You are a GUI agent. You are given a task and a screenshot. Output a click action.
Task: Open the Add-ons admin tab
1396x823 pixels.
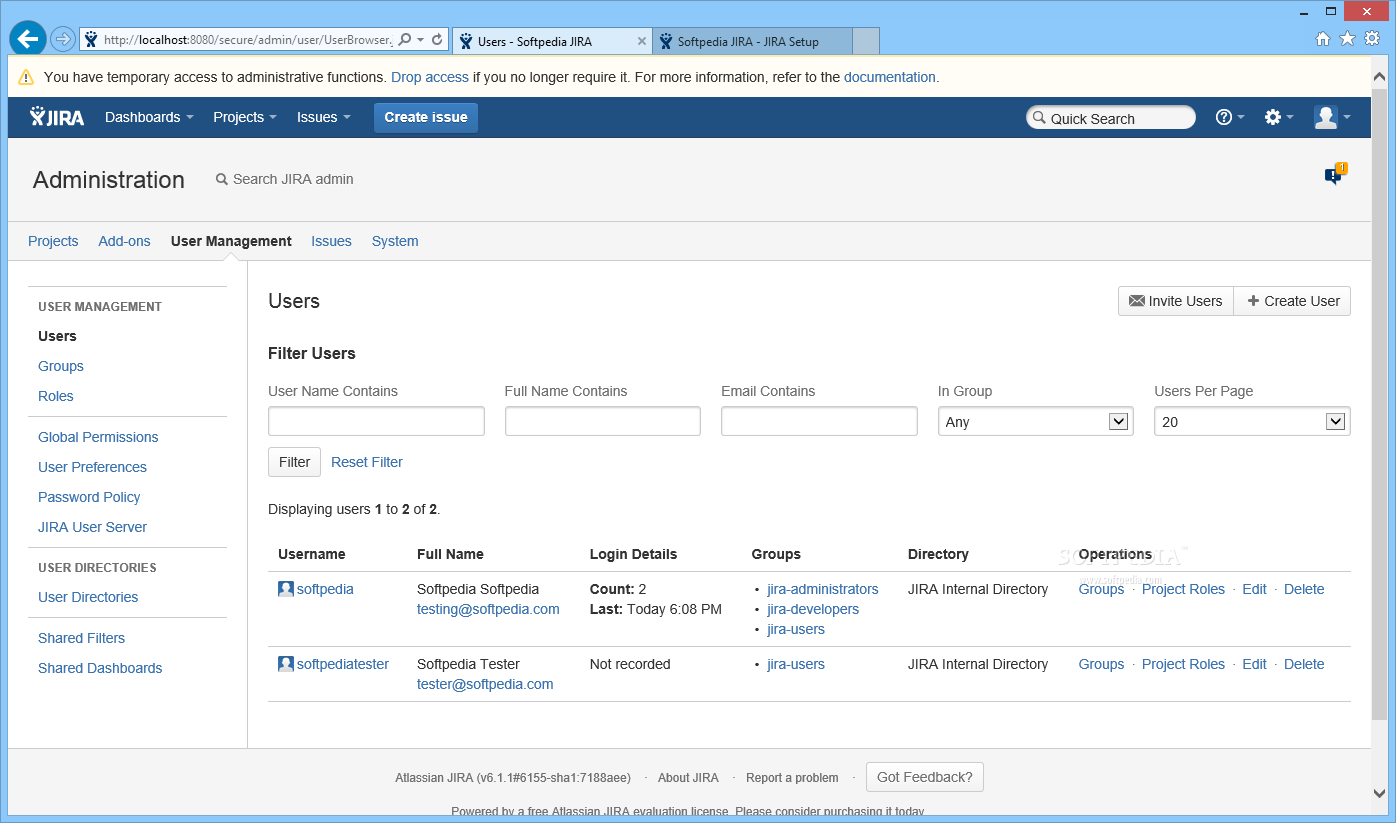click(124, 241)
